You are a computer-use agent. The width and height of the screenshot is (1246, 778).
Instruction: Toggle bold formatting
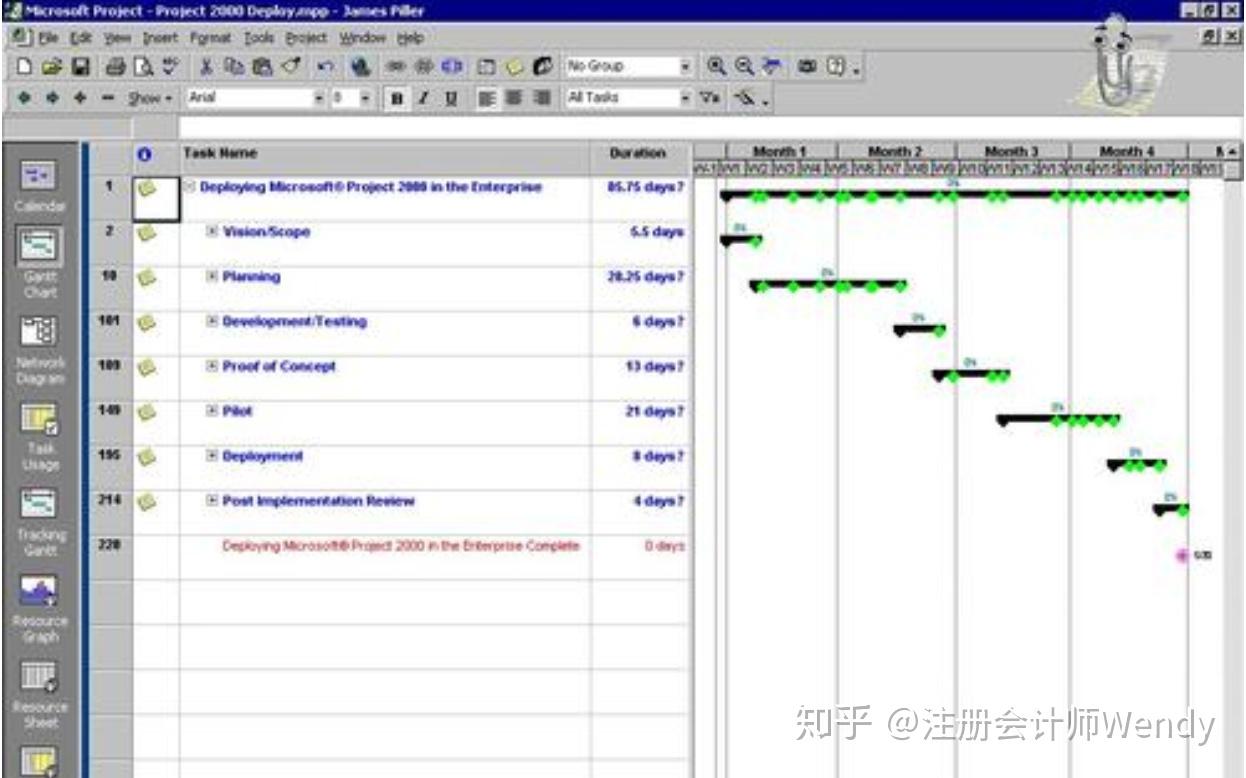[x=397, y=98]
